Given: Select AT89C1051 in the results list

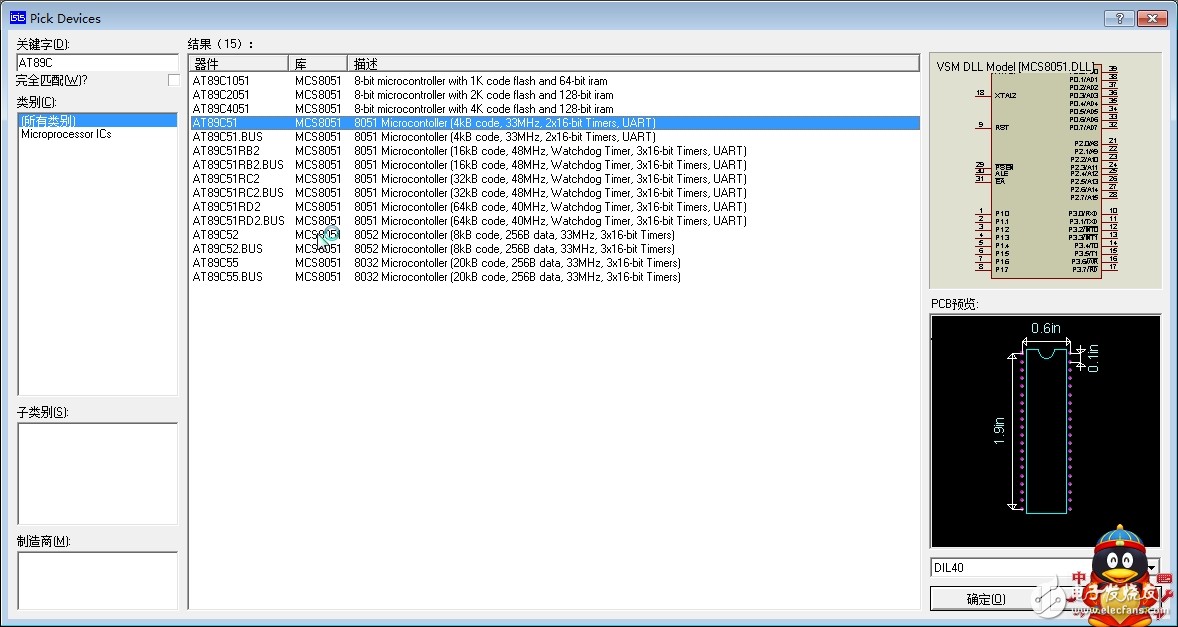Looking at the screenshot, I should 554,81.
